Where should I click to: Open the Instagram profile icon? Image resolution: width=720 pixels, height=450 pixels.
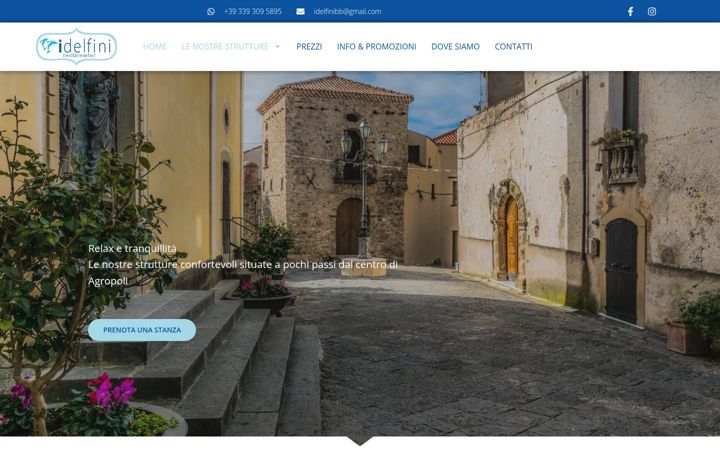pos(652,11)
